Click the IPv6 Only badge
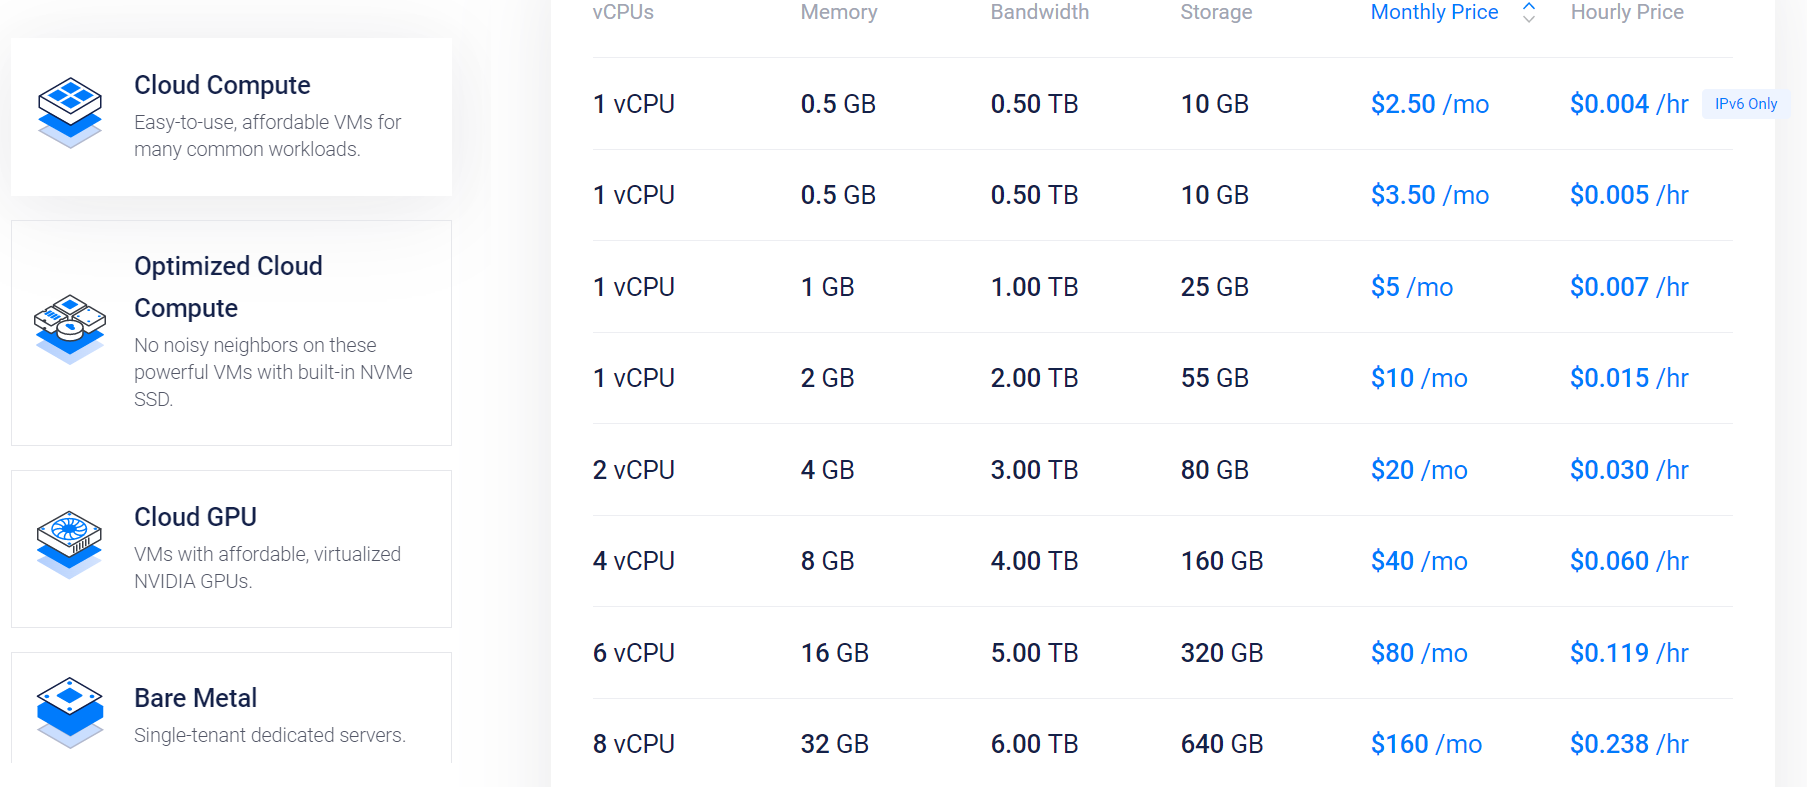This screenshot has width=1807, height=787. (1746, 104)
